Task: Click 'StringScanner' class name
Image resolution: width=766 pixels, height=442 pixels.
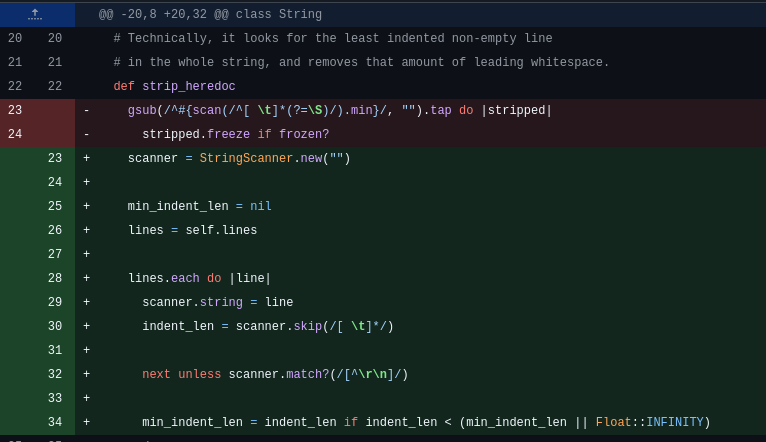Action: [x=246, y=158]
